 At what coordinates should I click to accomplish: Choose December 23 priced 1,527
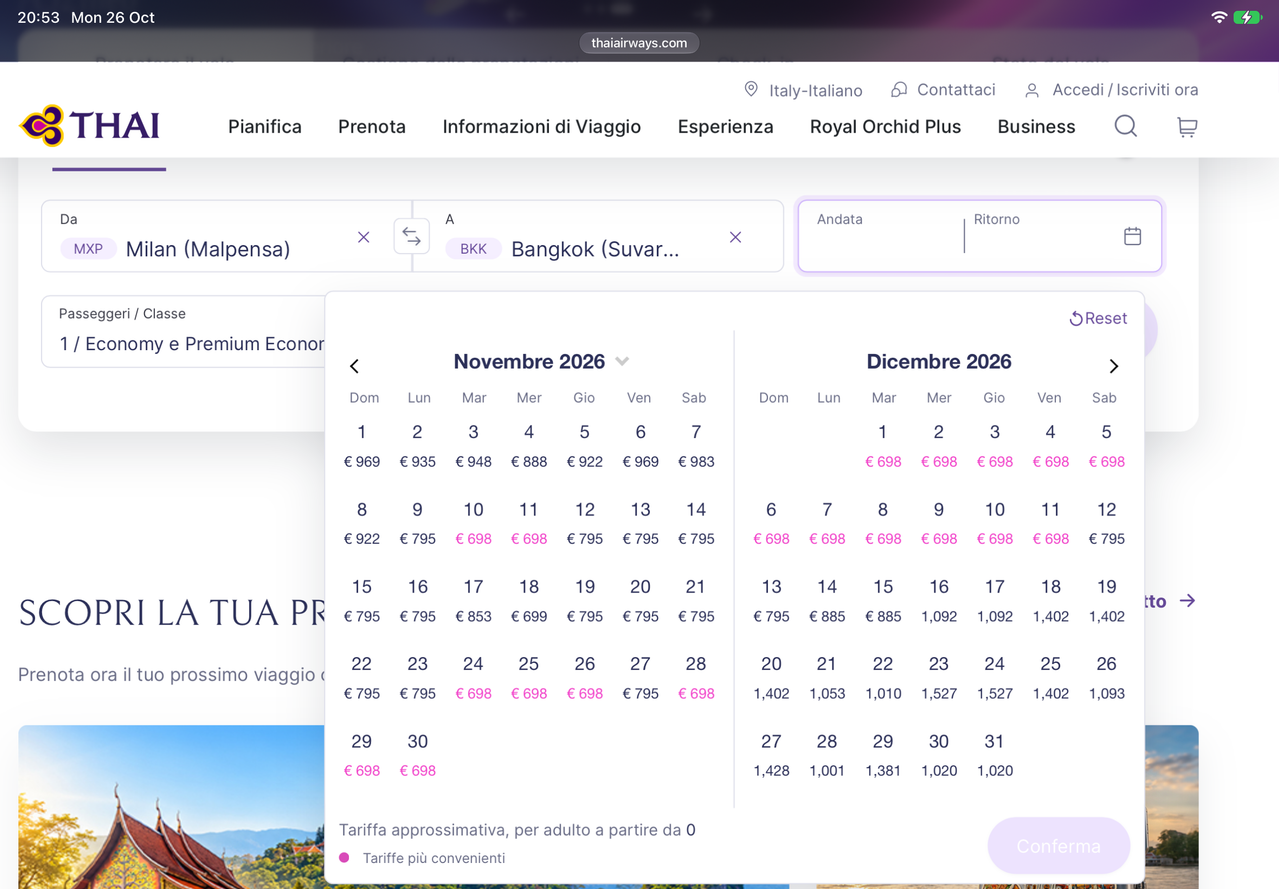[939, 677]
